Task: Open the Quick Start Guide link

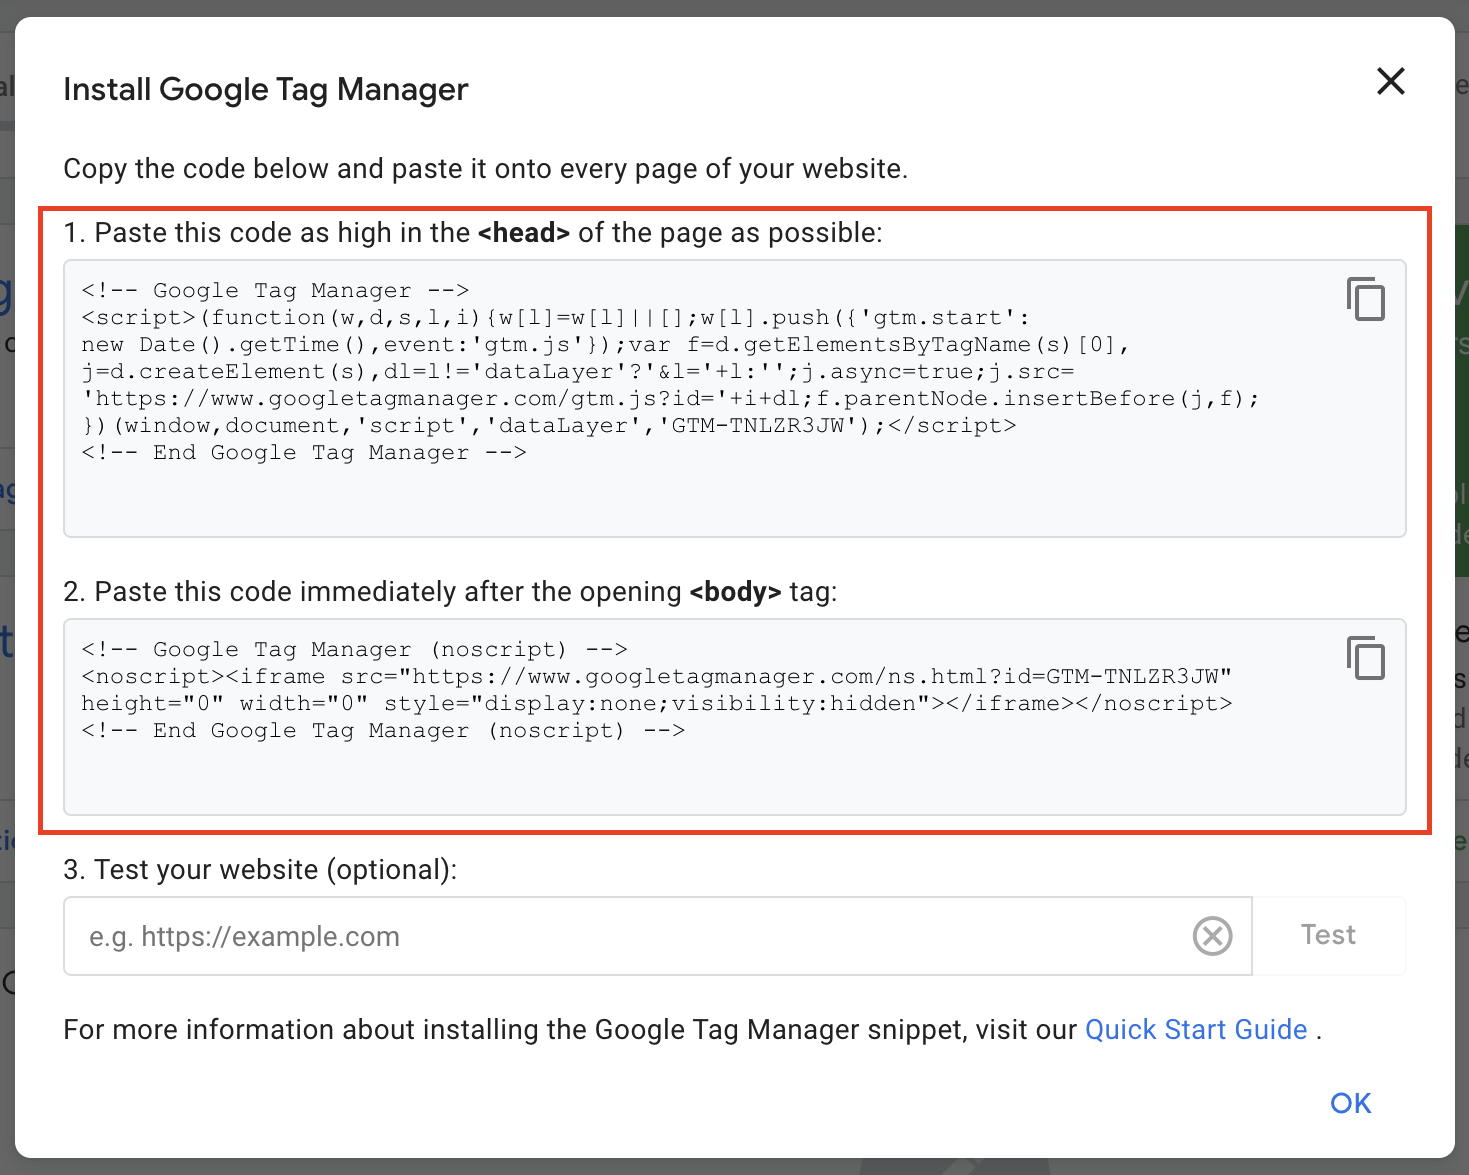Action: [1196, 1030]
